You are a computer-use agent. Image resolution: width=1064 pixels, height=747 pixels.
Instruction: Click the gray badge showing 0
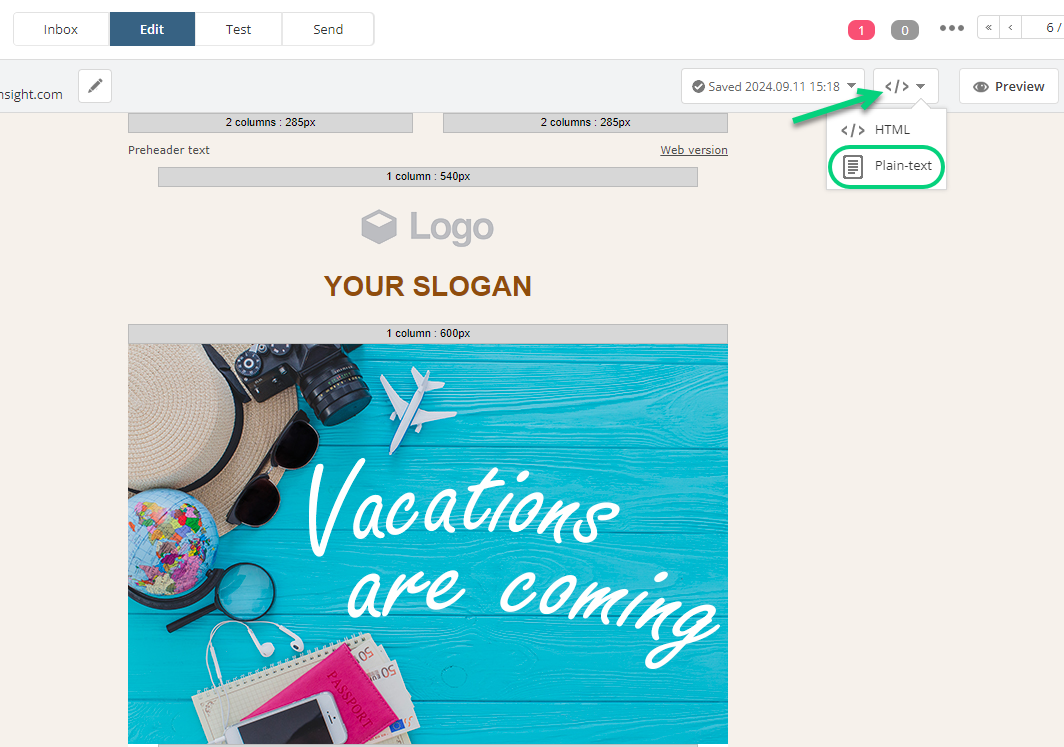click(x=905, y=30)
